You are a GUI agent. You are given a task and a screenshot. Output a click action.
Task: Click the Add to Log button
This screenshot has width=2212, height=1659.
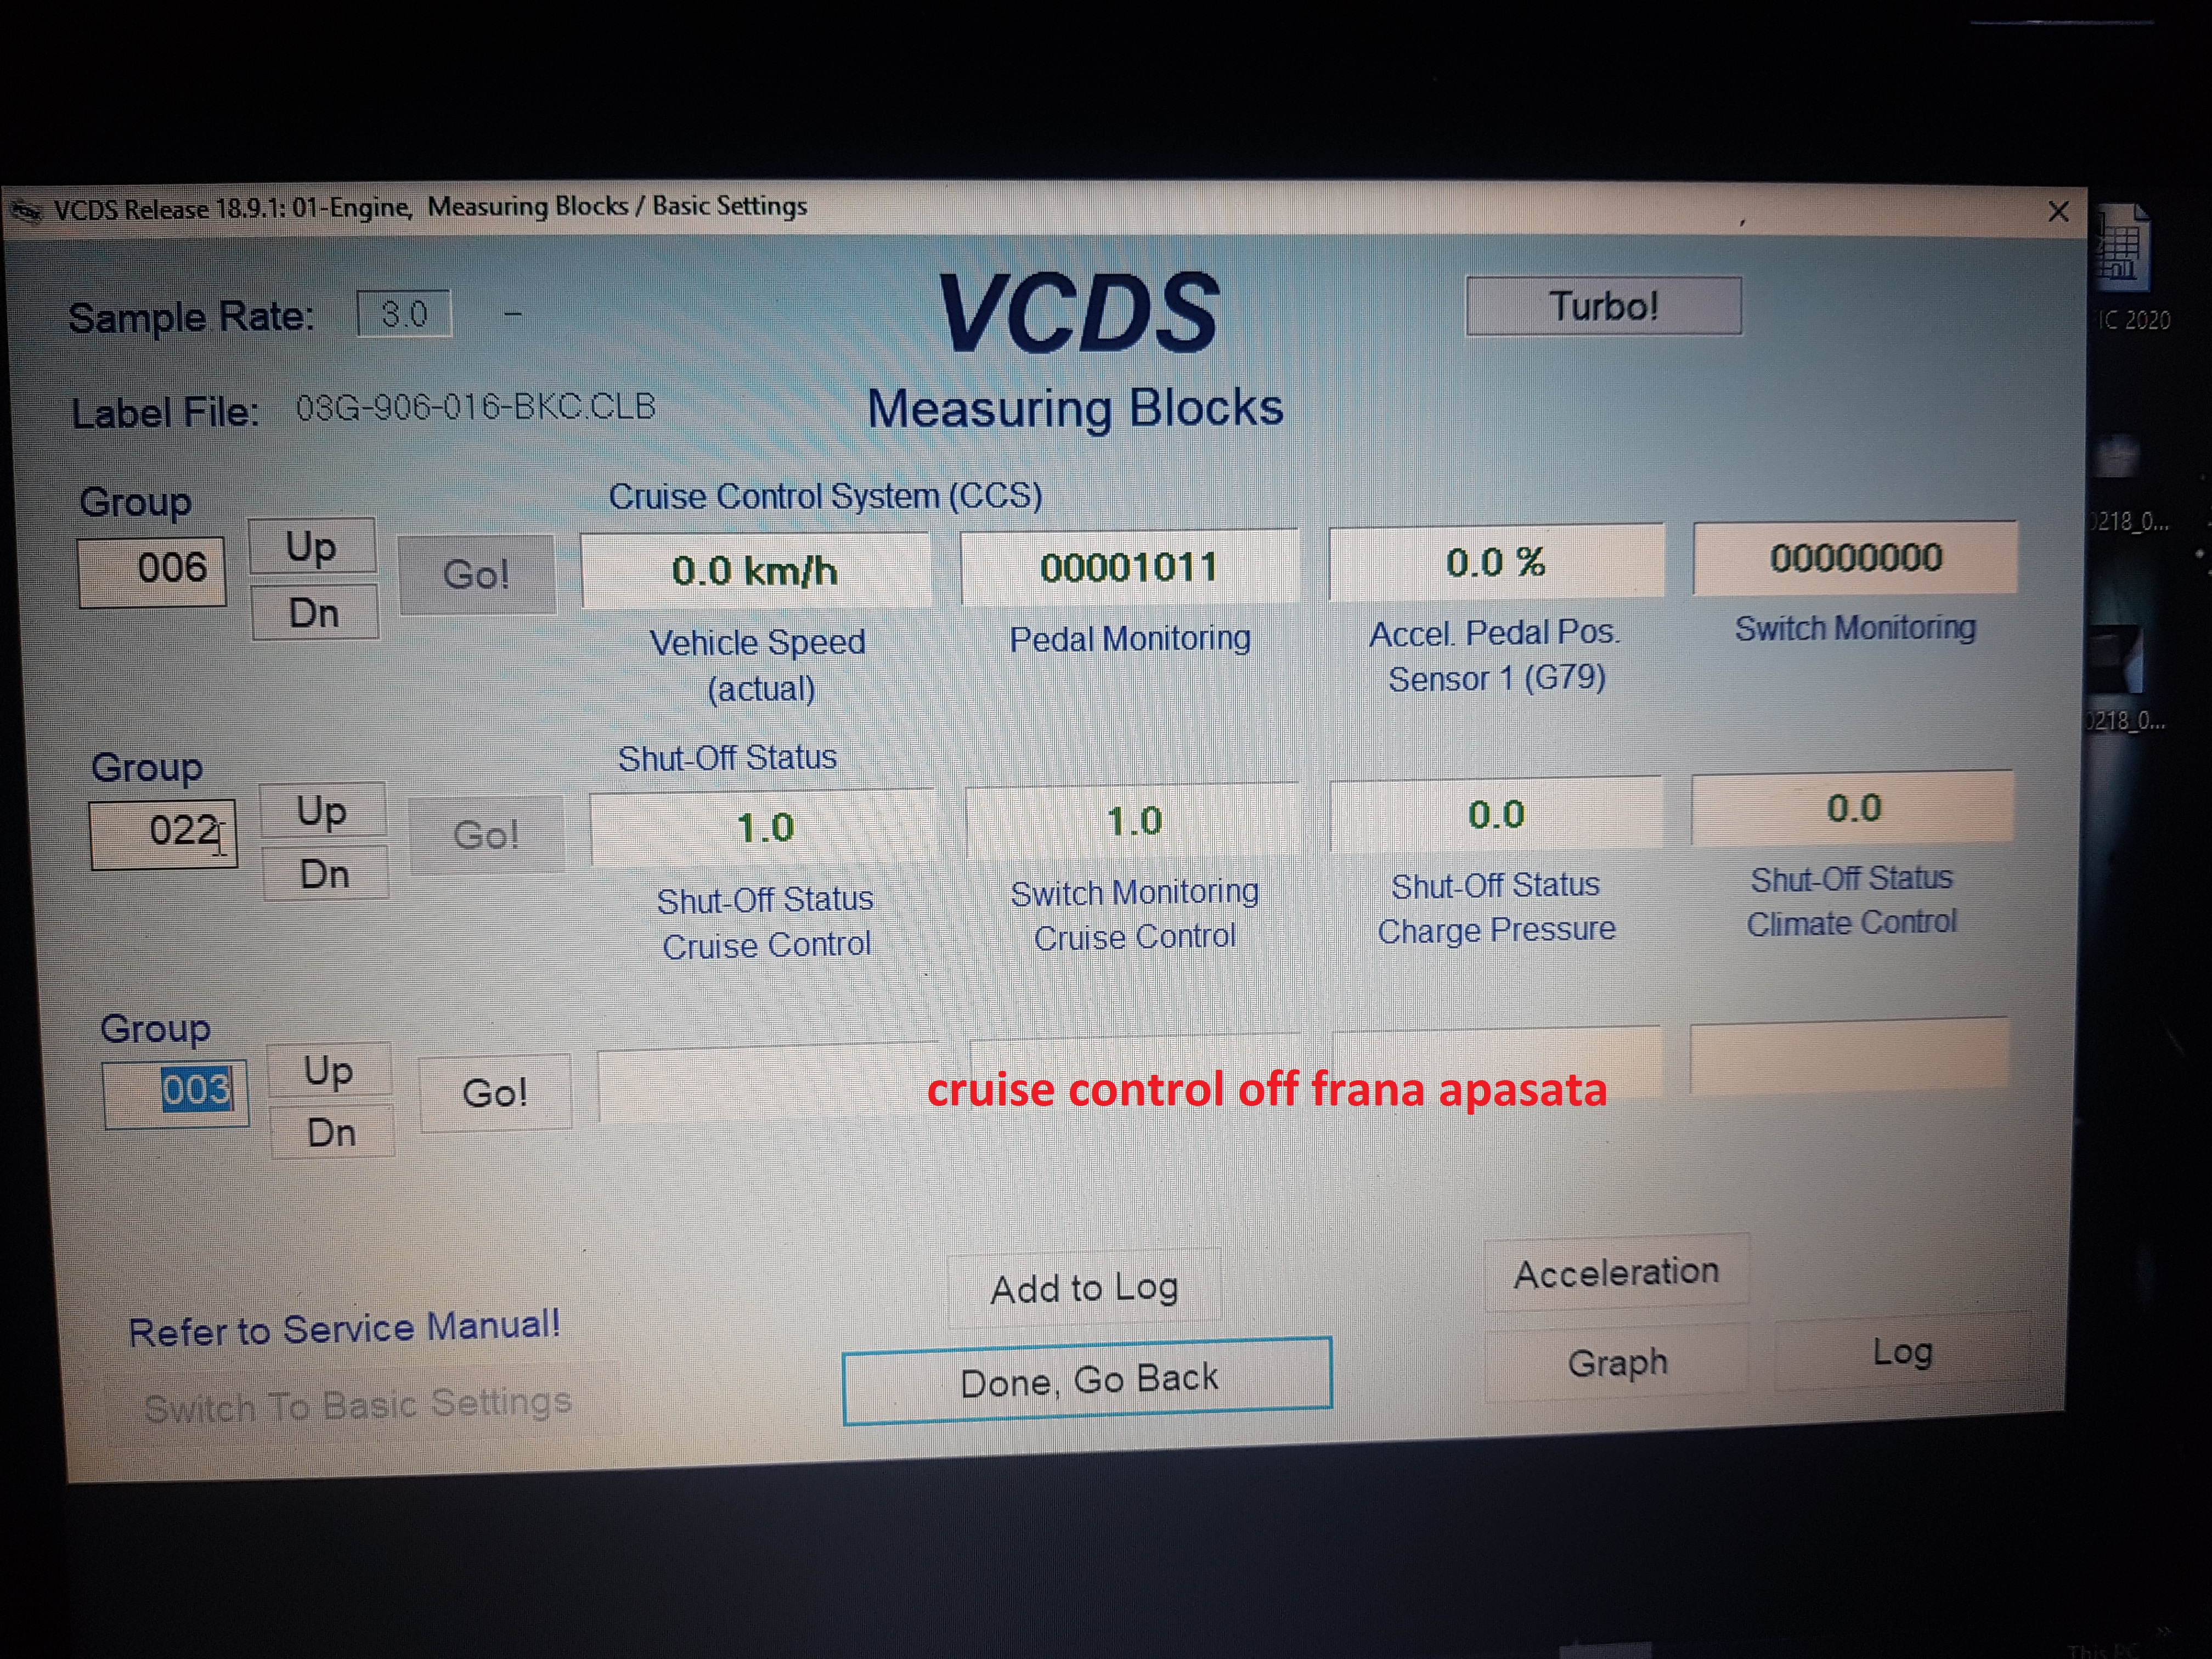tap(1085, 1288)
